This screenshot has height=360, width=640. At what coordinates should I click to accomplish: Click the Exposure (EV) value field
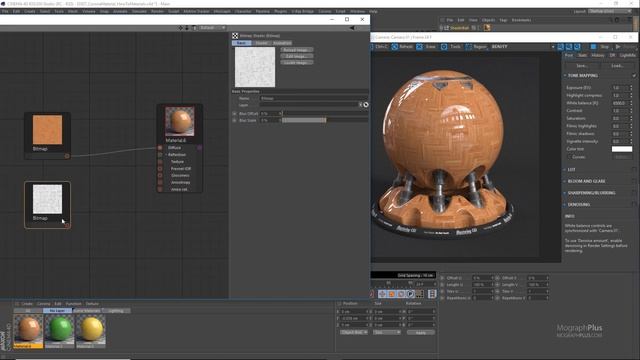tap(620, 88)
